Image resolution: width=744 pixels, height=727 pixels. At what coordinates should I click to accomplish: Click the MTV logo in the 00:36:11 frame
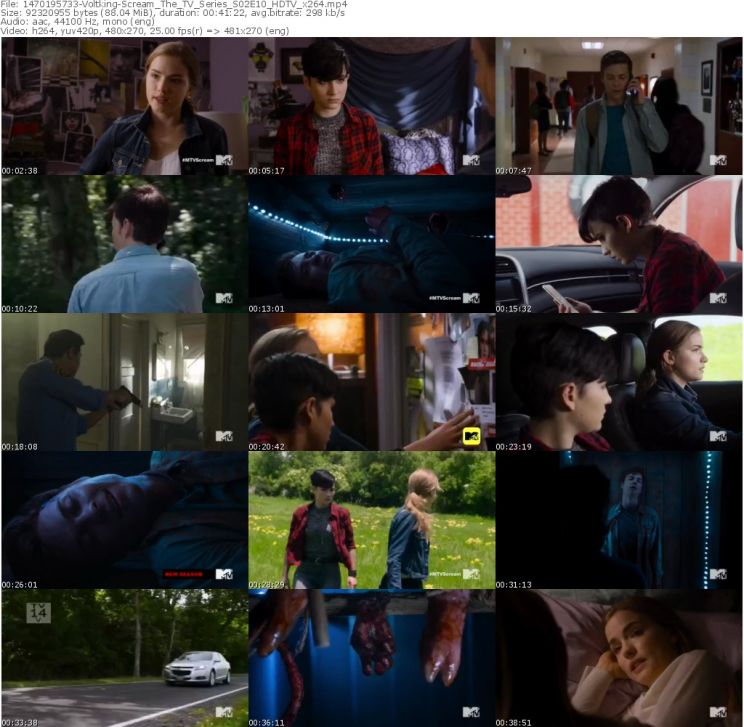pyautogui.click(x=471, y=712)
